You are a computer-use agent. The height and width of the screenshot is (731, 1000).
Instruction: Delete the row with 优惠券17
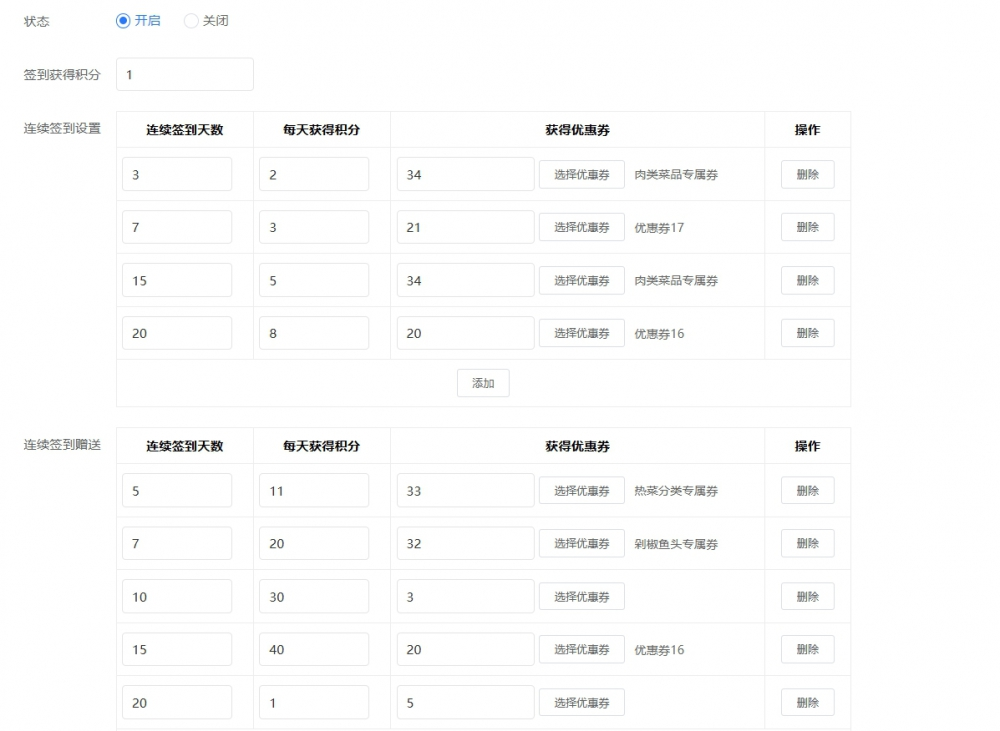(x=807, y=227)
